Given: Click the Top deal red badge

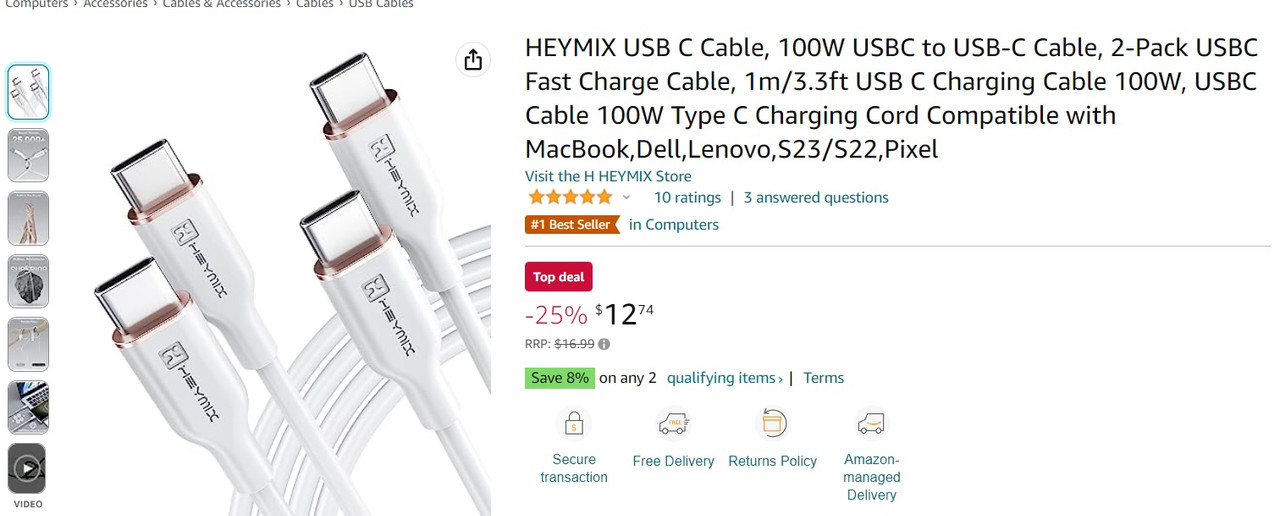Looking at the screenshot, I should tap(558, 277).
